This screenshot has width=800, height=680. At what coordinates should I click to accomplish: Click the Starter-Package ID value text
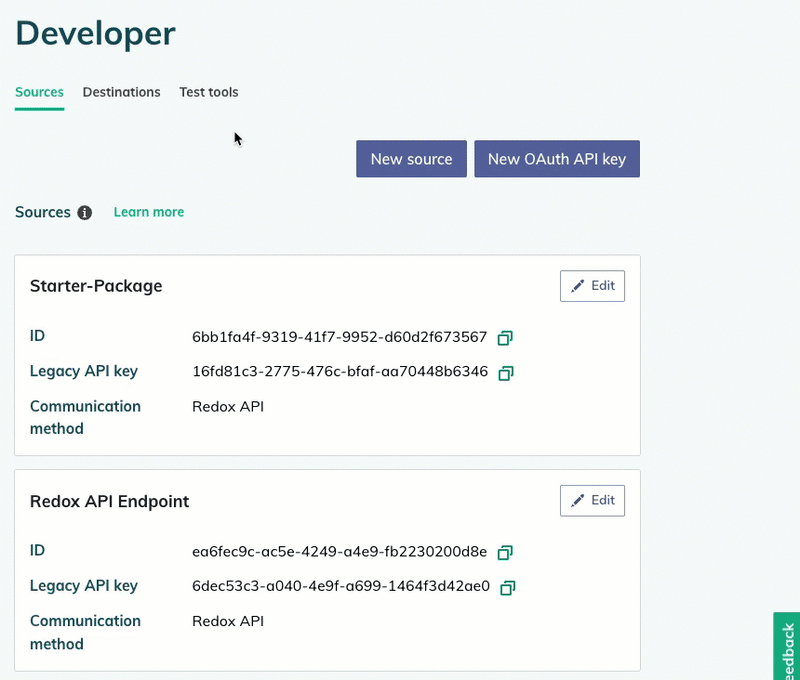(339, 336)
